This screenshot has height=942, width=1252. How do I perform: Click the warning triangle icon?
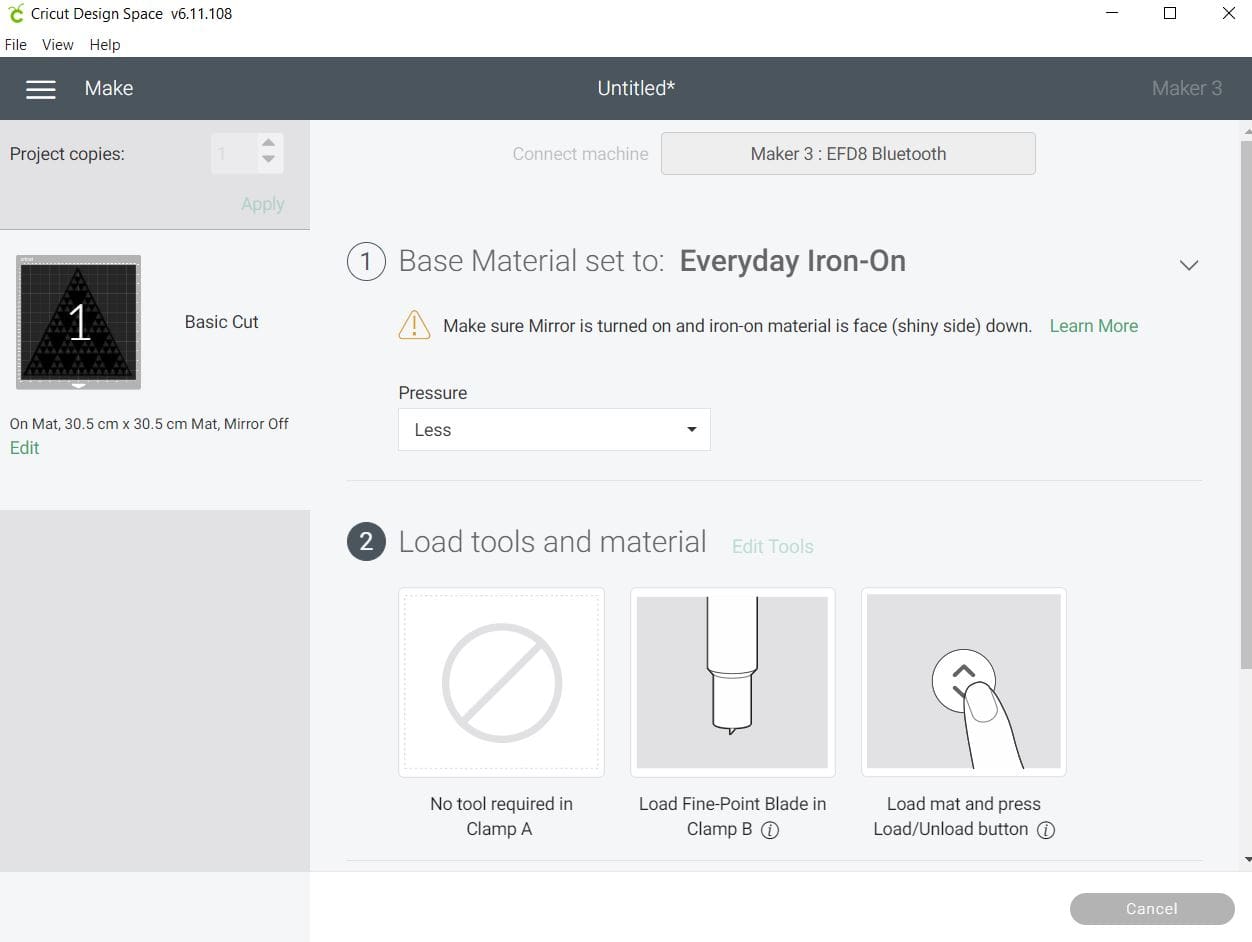coord(414,325)
